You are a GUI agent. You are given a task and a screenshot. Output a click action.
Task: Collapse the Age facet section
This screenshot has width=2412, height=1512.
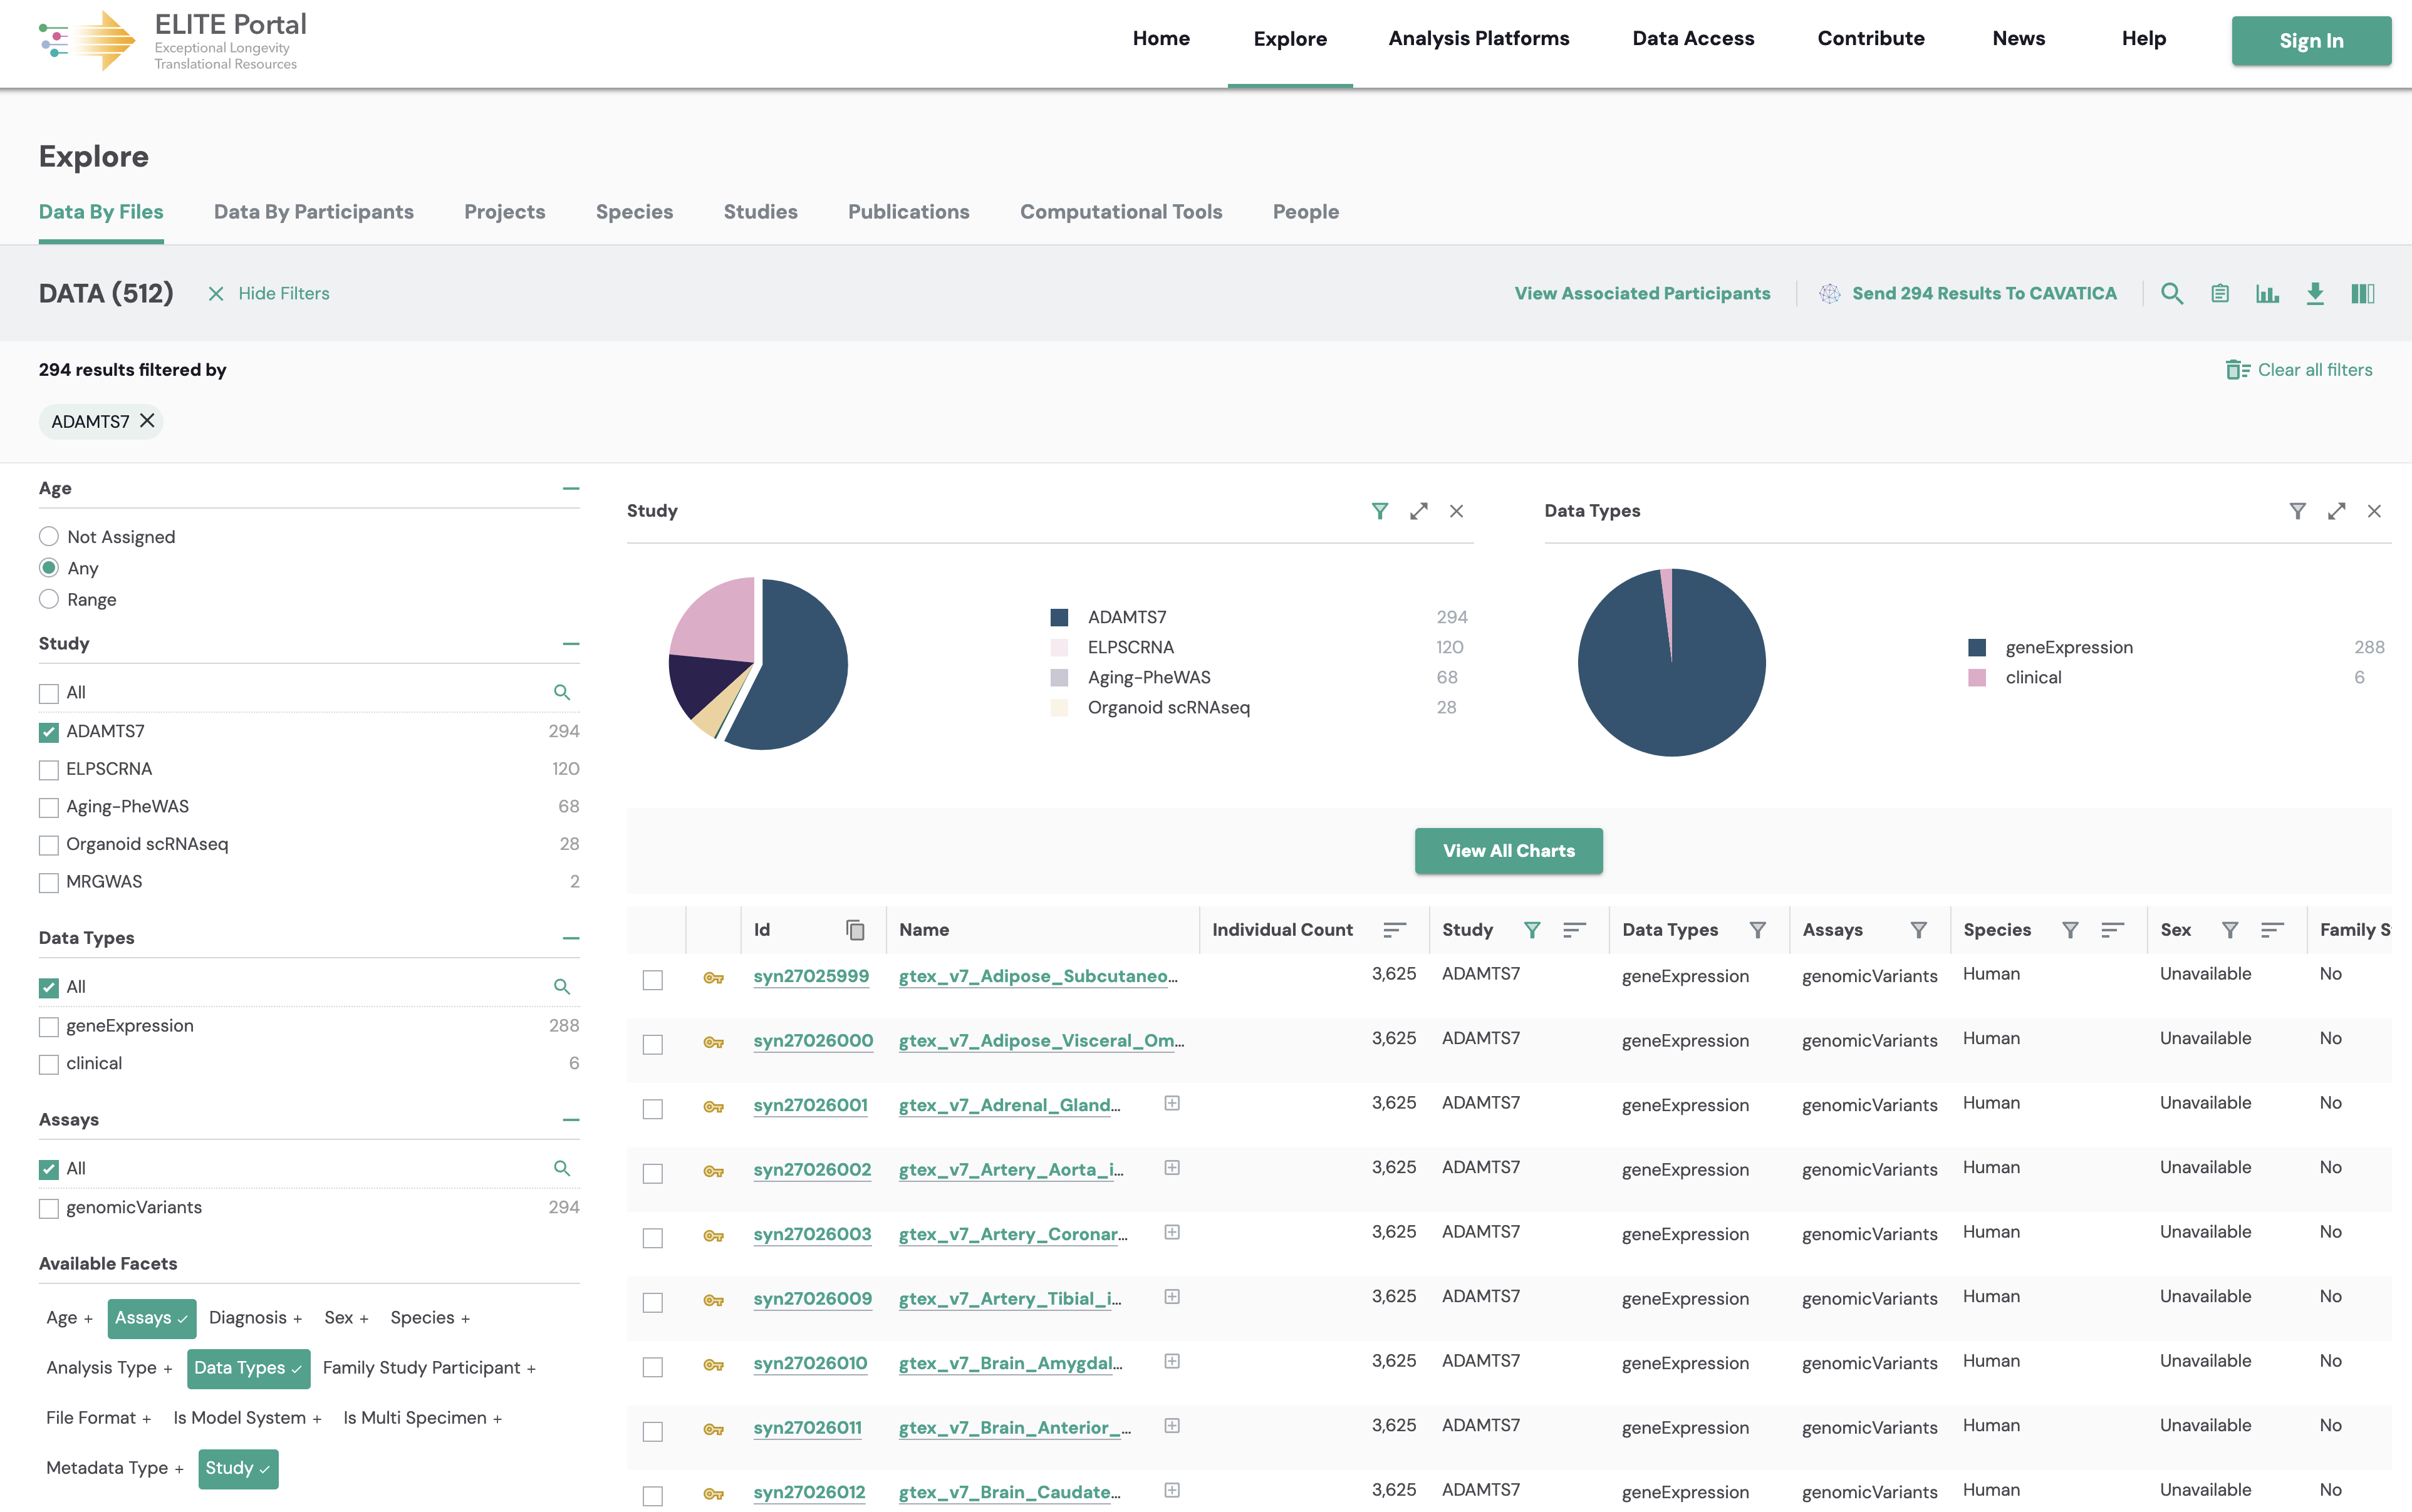click(571, 489)
